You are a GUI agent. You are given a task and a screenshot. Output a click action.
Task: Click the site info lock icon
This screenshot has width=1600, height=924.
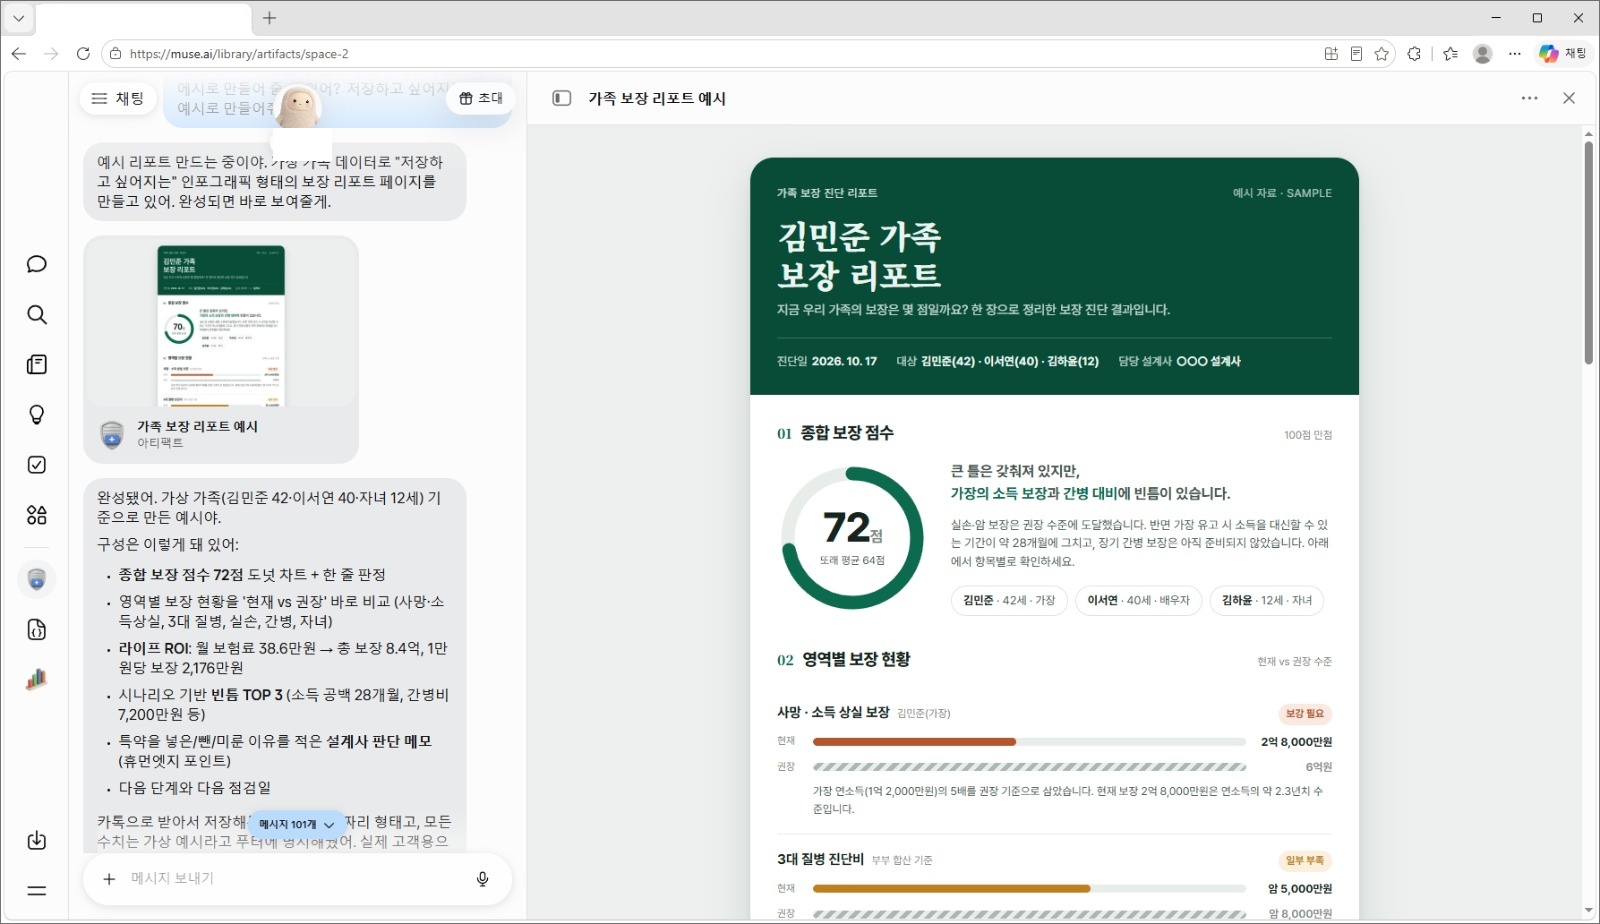point(116,54)
